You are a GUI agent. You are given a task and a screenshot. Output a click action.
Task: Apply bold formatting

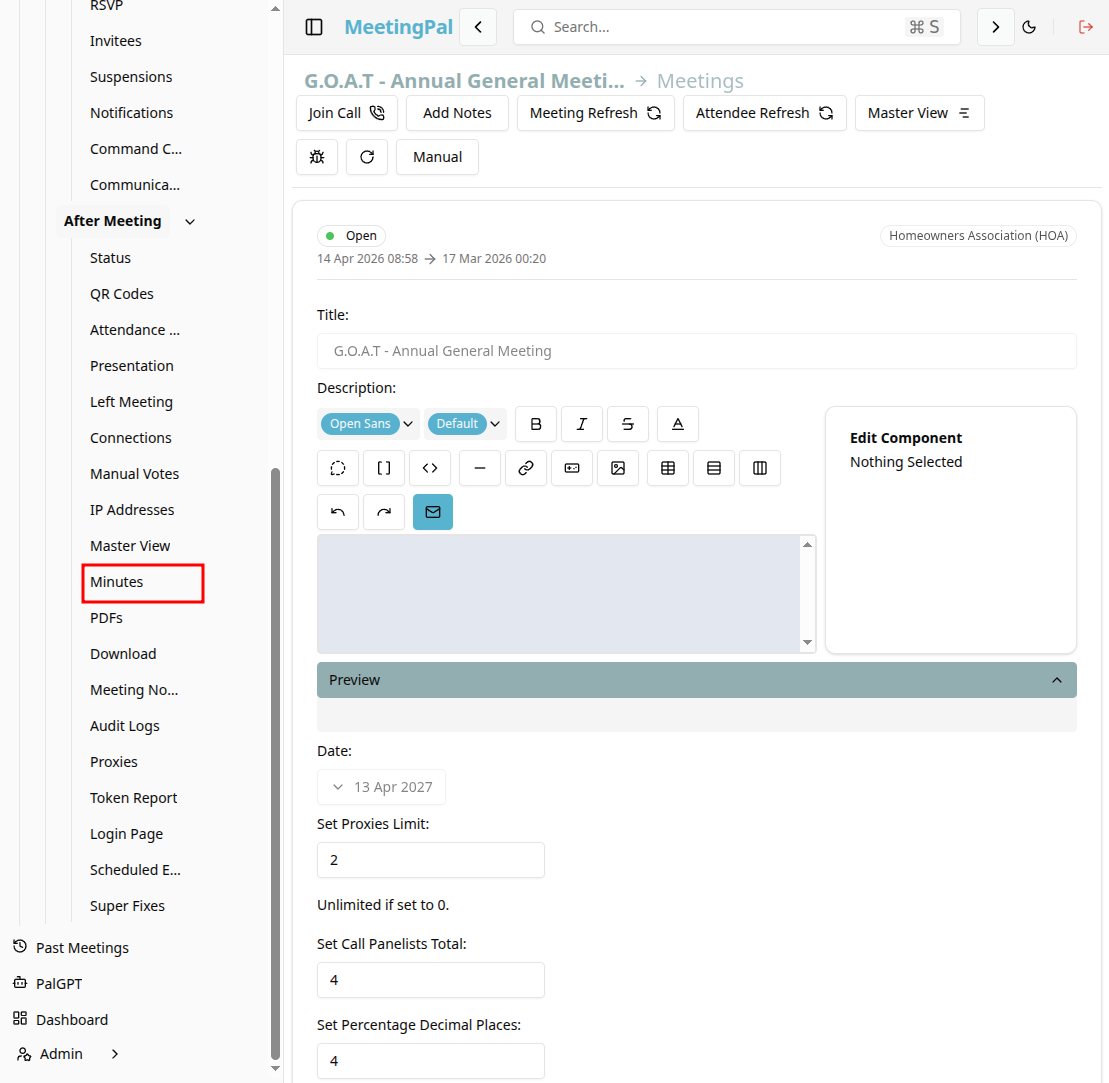(x=536, y=424)
